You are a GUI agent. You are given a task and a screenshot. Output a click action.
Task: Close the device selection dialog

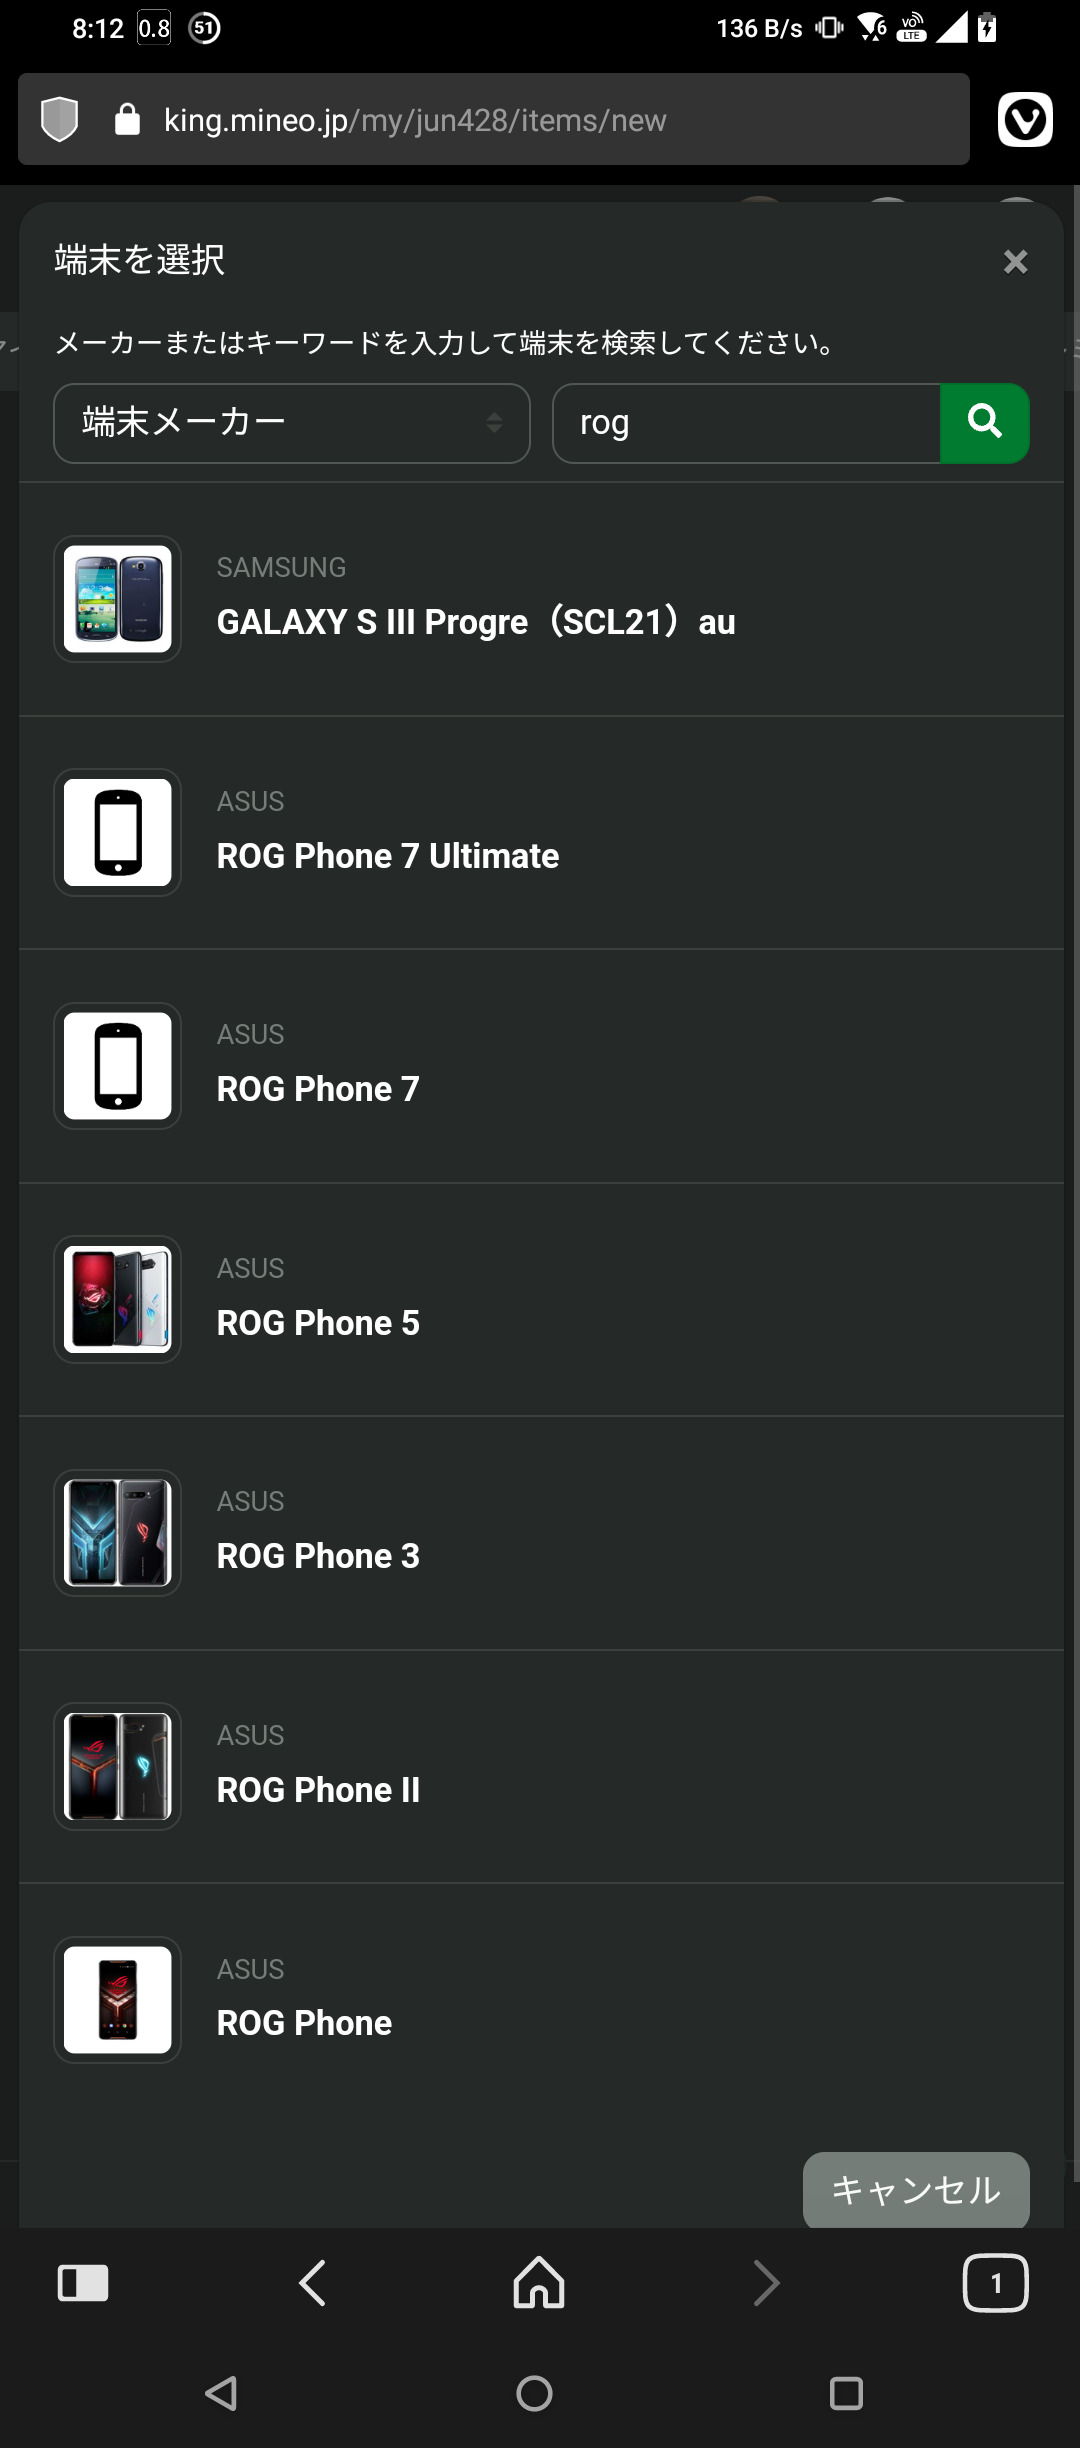(x=1015, y=262)
